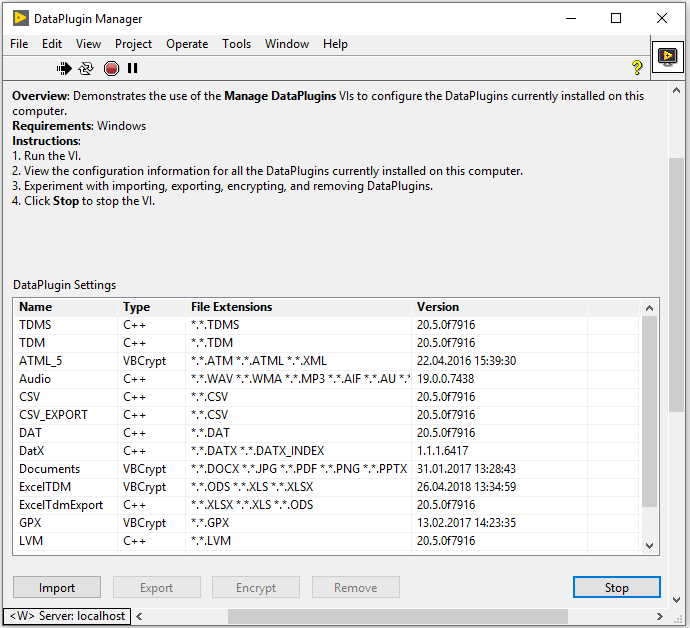Click the Run Continuously toolbar icon

point(86,69)
